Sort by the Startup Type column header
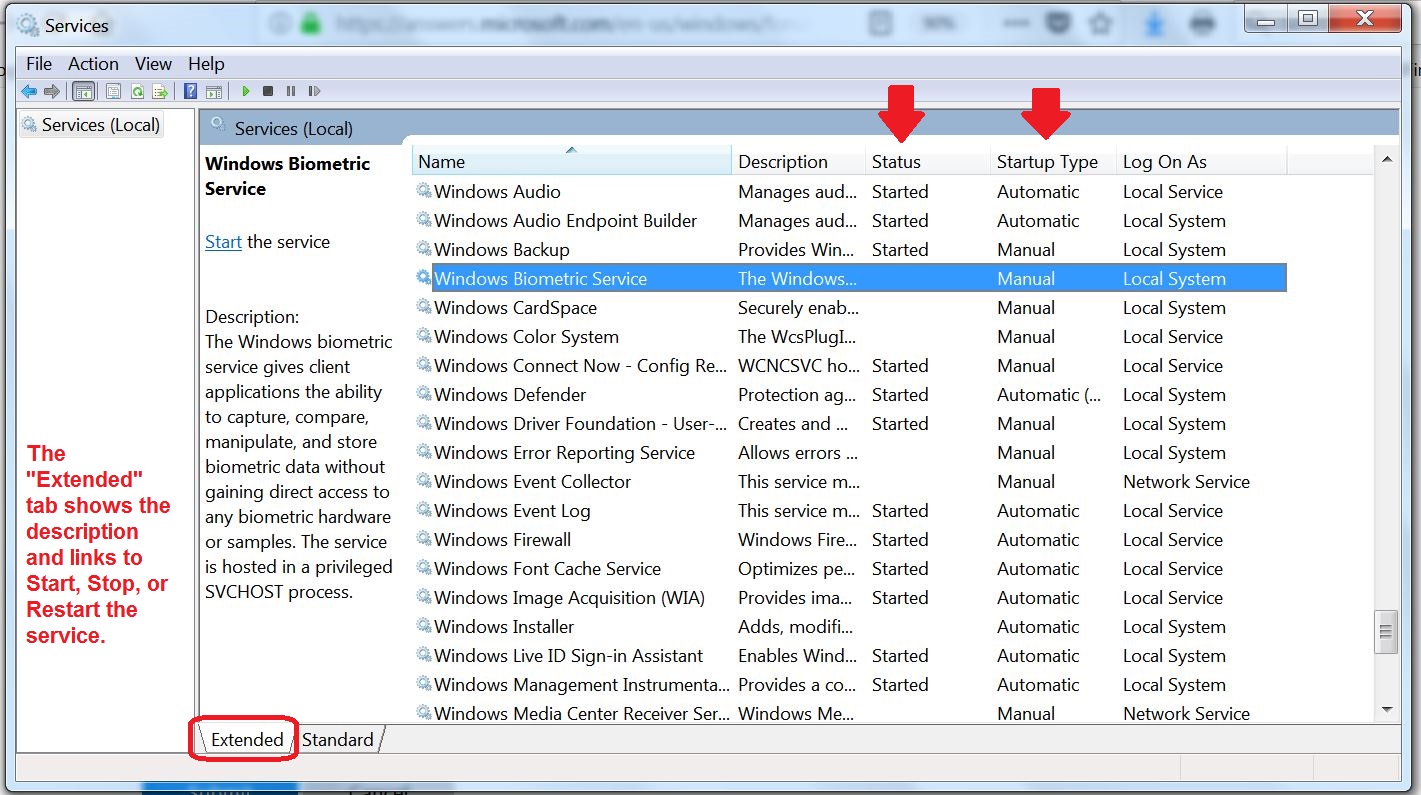Image resolution: width=1421 pixels, height=795 pixels. pyautogui.click(x=1053, y=161)
